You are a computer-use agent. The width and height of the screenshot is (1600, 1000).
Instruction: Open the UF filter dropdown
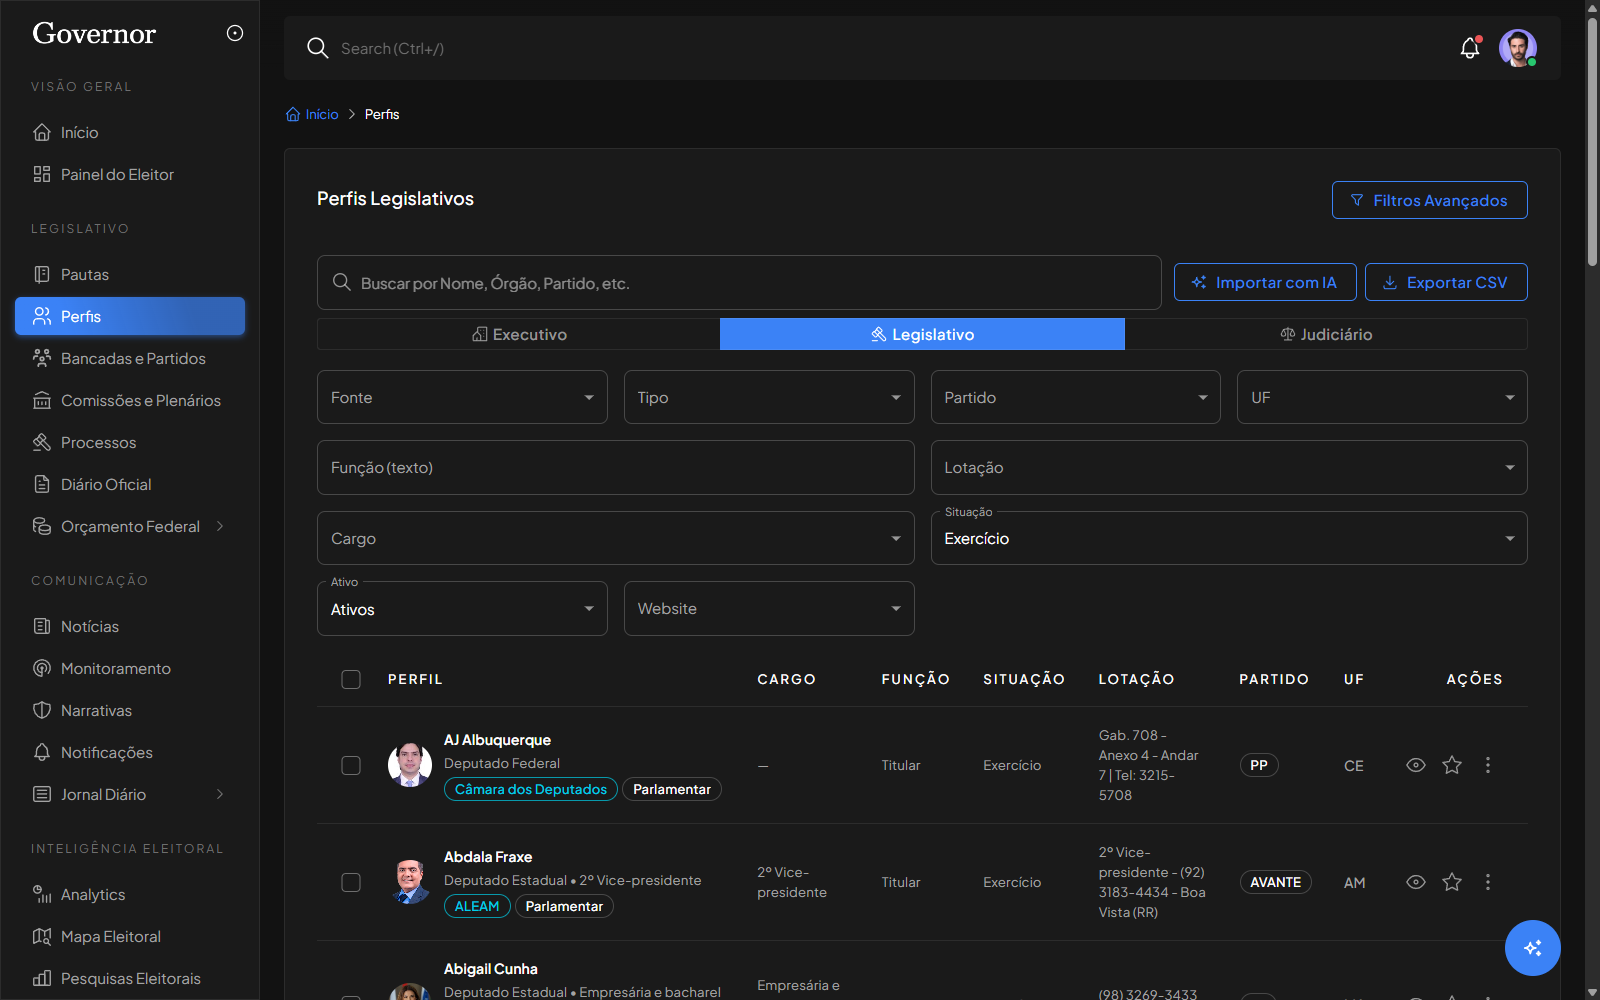1382,397
